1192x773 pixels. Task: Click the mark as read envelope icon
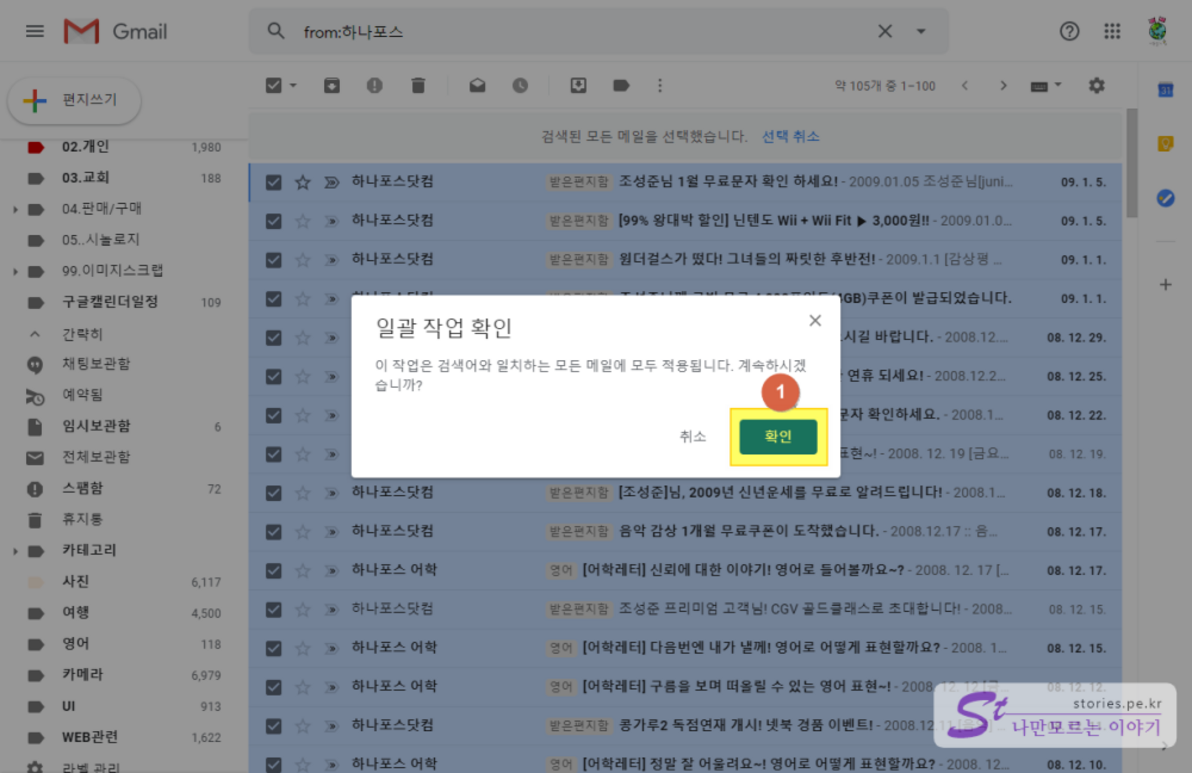(477, 86)
